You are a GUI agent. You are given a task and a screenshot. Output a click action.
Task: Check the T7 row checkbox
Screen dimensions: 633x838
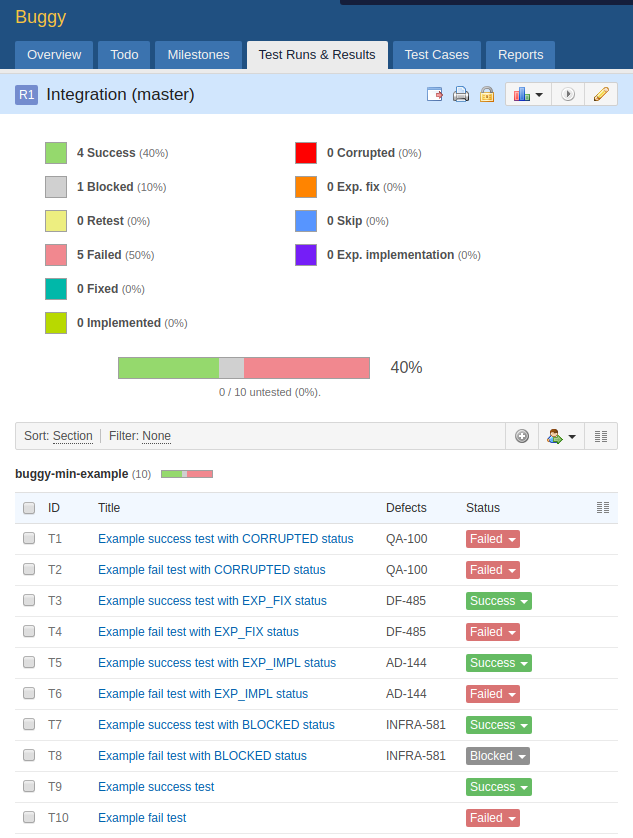point(29,724)
